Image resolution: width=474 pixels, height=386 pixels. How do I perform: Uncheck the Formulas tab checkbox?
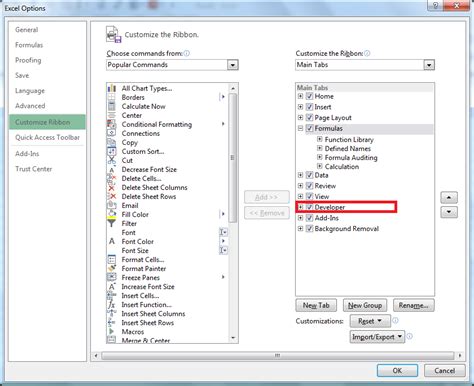pyautogui.click(x=309, y=128)
